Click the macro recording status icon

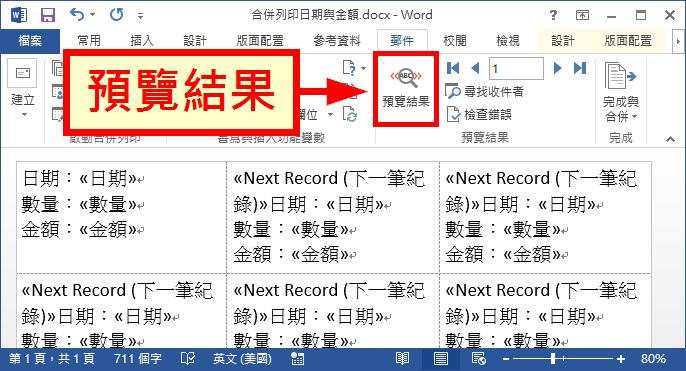point(298,359)
